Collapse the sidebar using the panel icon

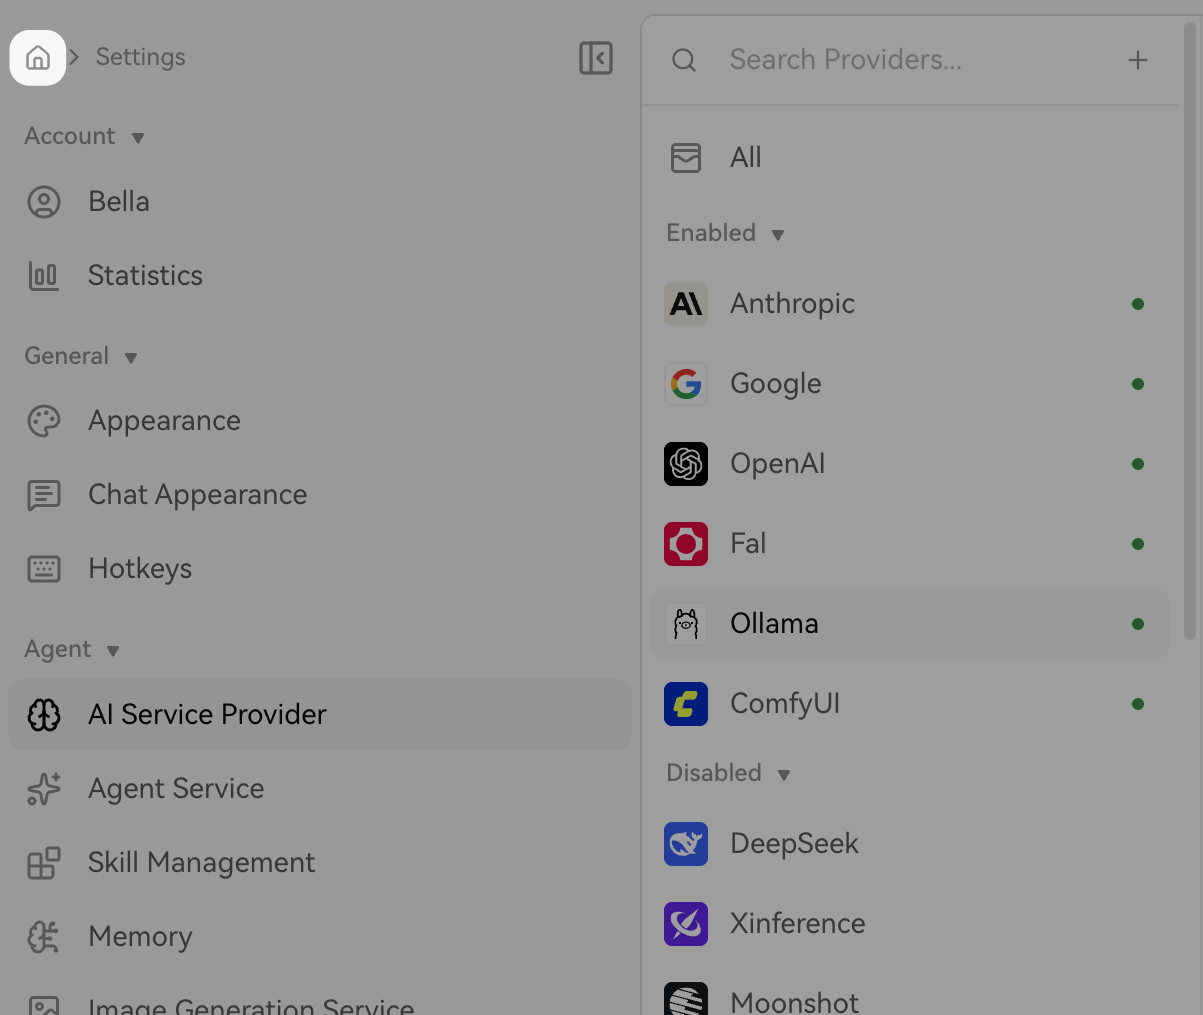pyautogui.click(x=595, y=58)
